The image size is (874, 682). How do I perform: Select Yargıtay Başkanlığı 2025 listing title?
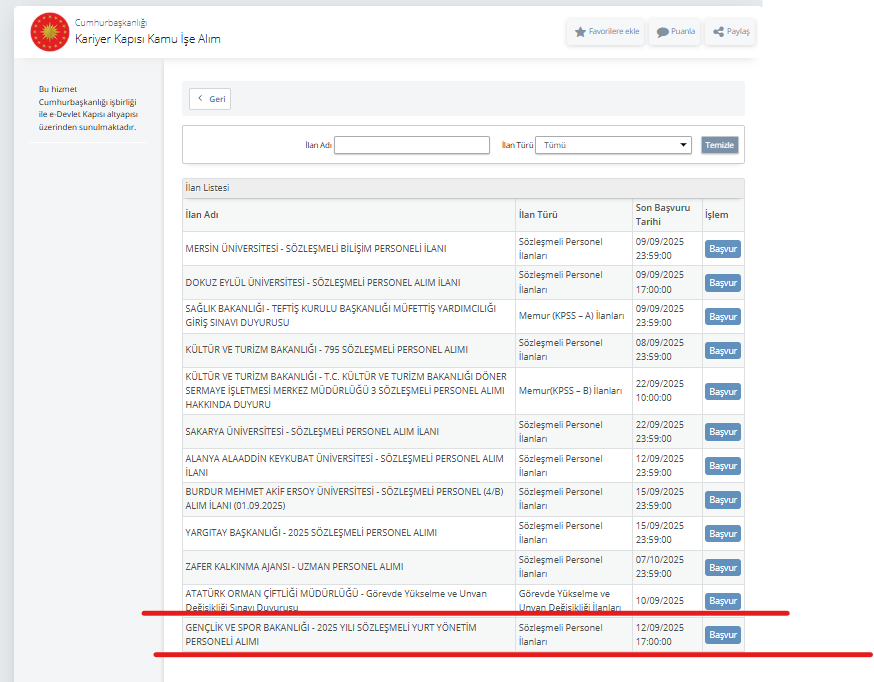click(x=311, y=533)
